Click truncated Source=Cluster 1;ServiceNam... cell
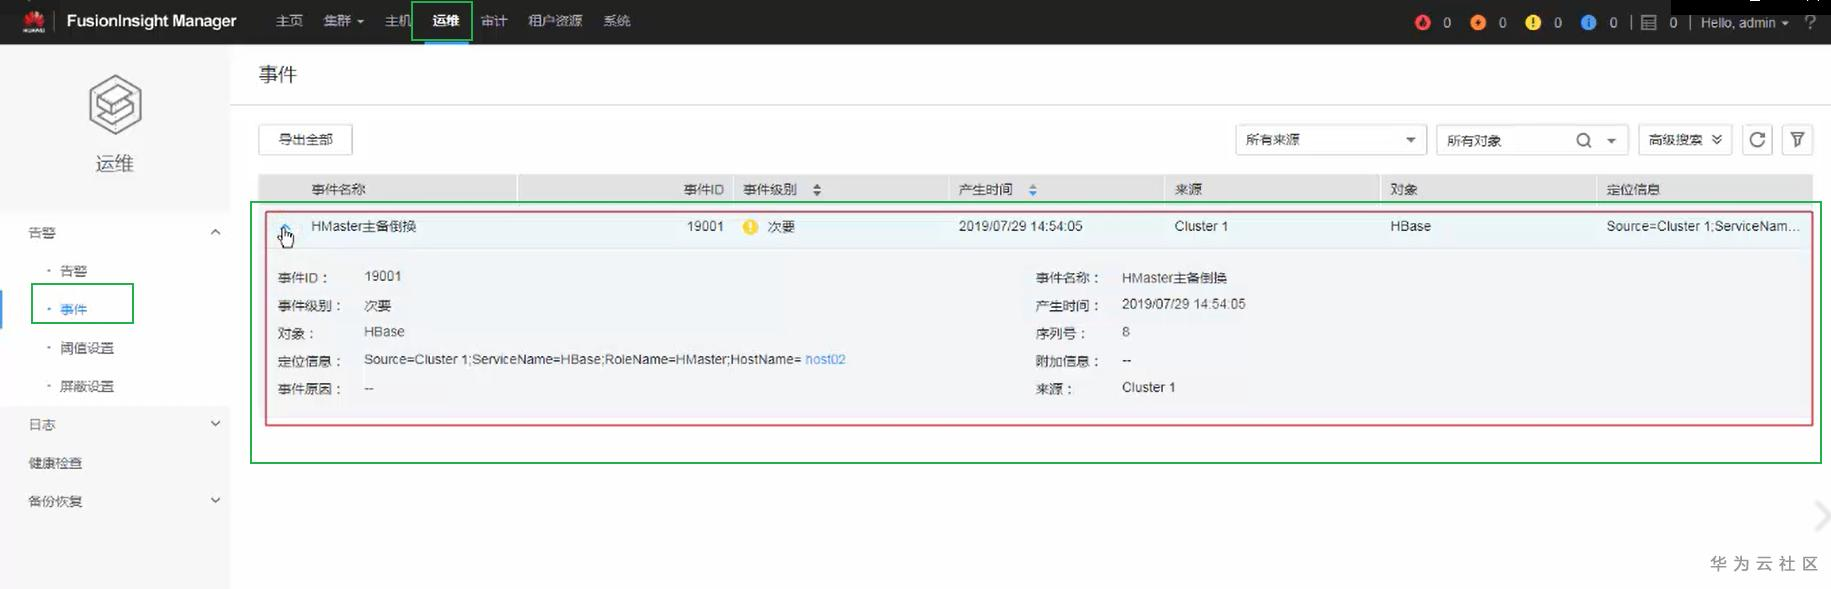 tap(1703, 226)
